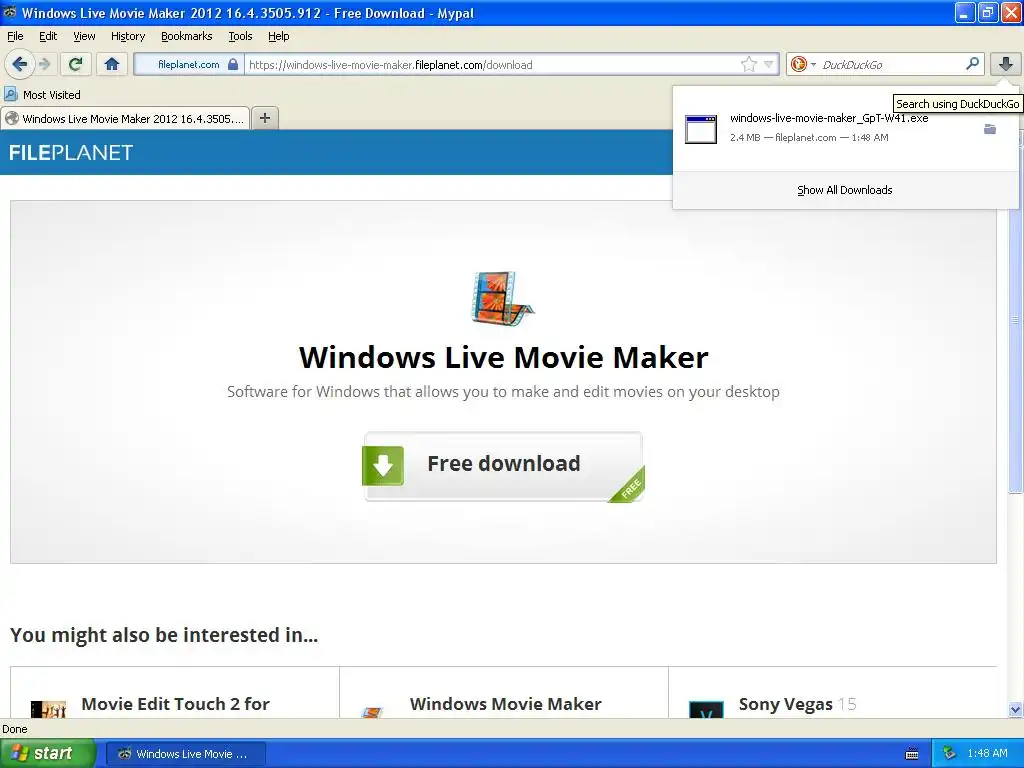Open the DuckDuckGo search engine selector
This screenshot has width=1024, height=768.
click(x=803, y=64)
